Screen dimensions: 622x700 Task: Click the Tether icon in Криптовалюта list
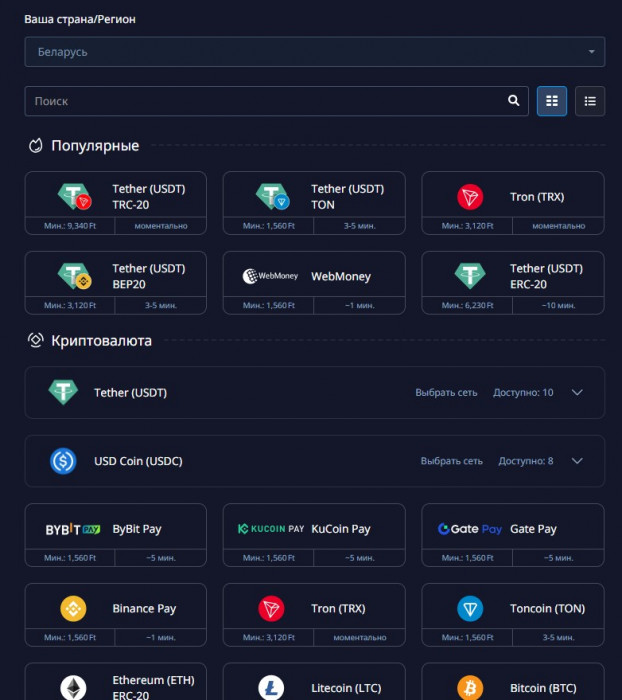(63, 392)
